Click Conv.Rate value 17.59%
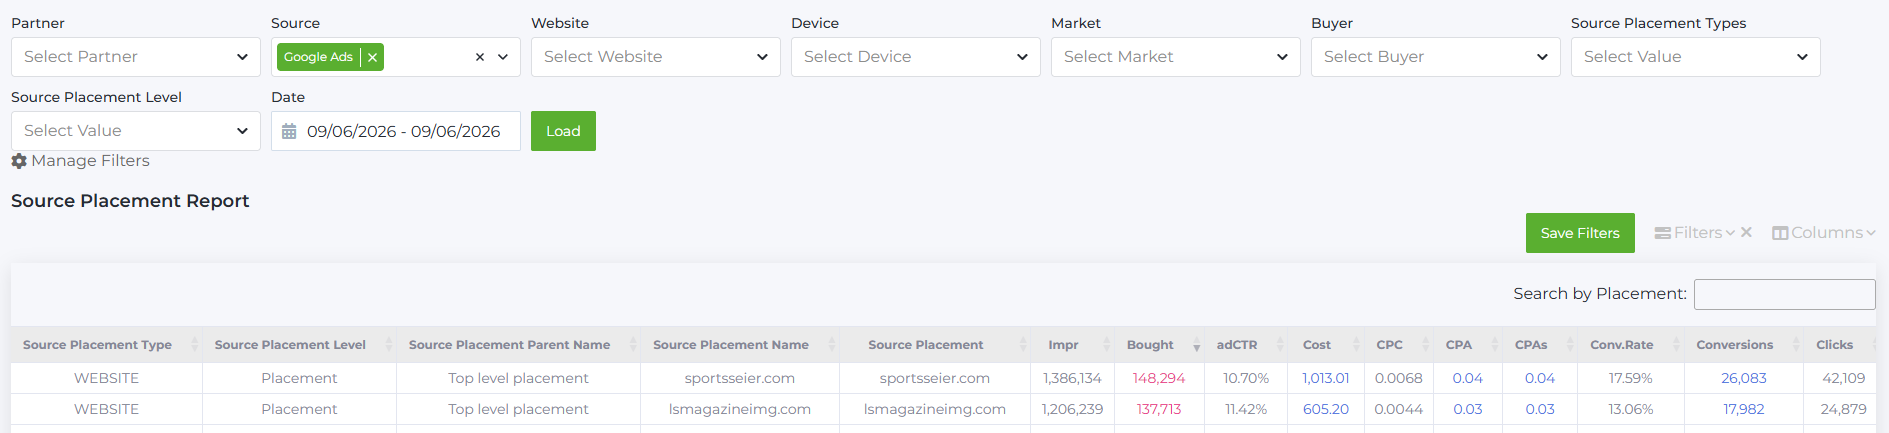The image size is (1889, 433). (1630, 378)
